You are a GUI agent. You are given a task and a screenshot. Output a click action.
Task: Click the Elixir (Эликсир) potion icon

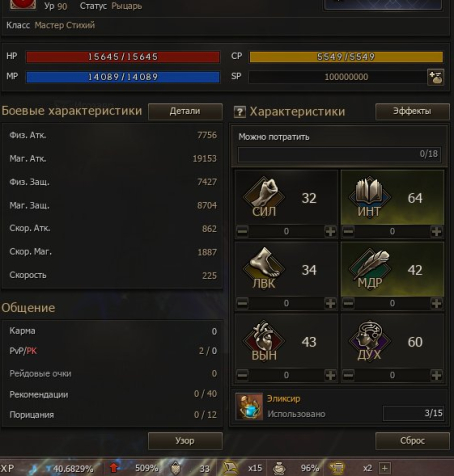(x=249, y=406)
